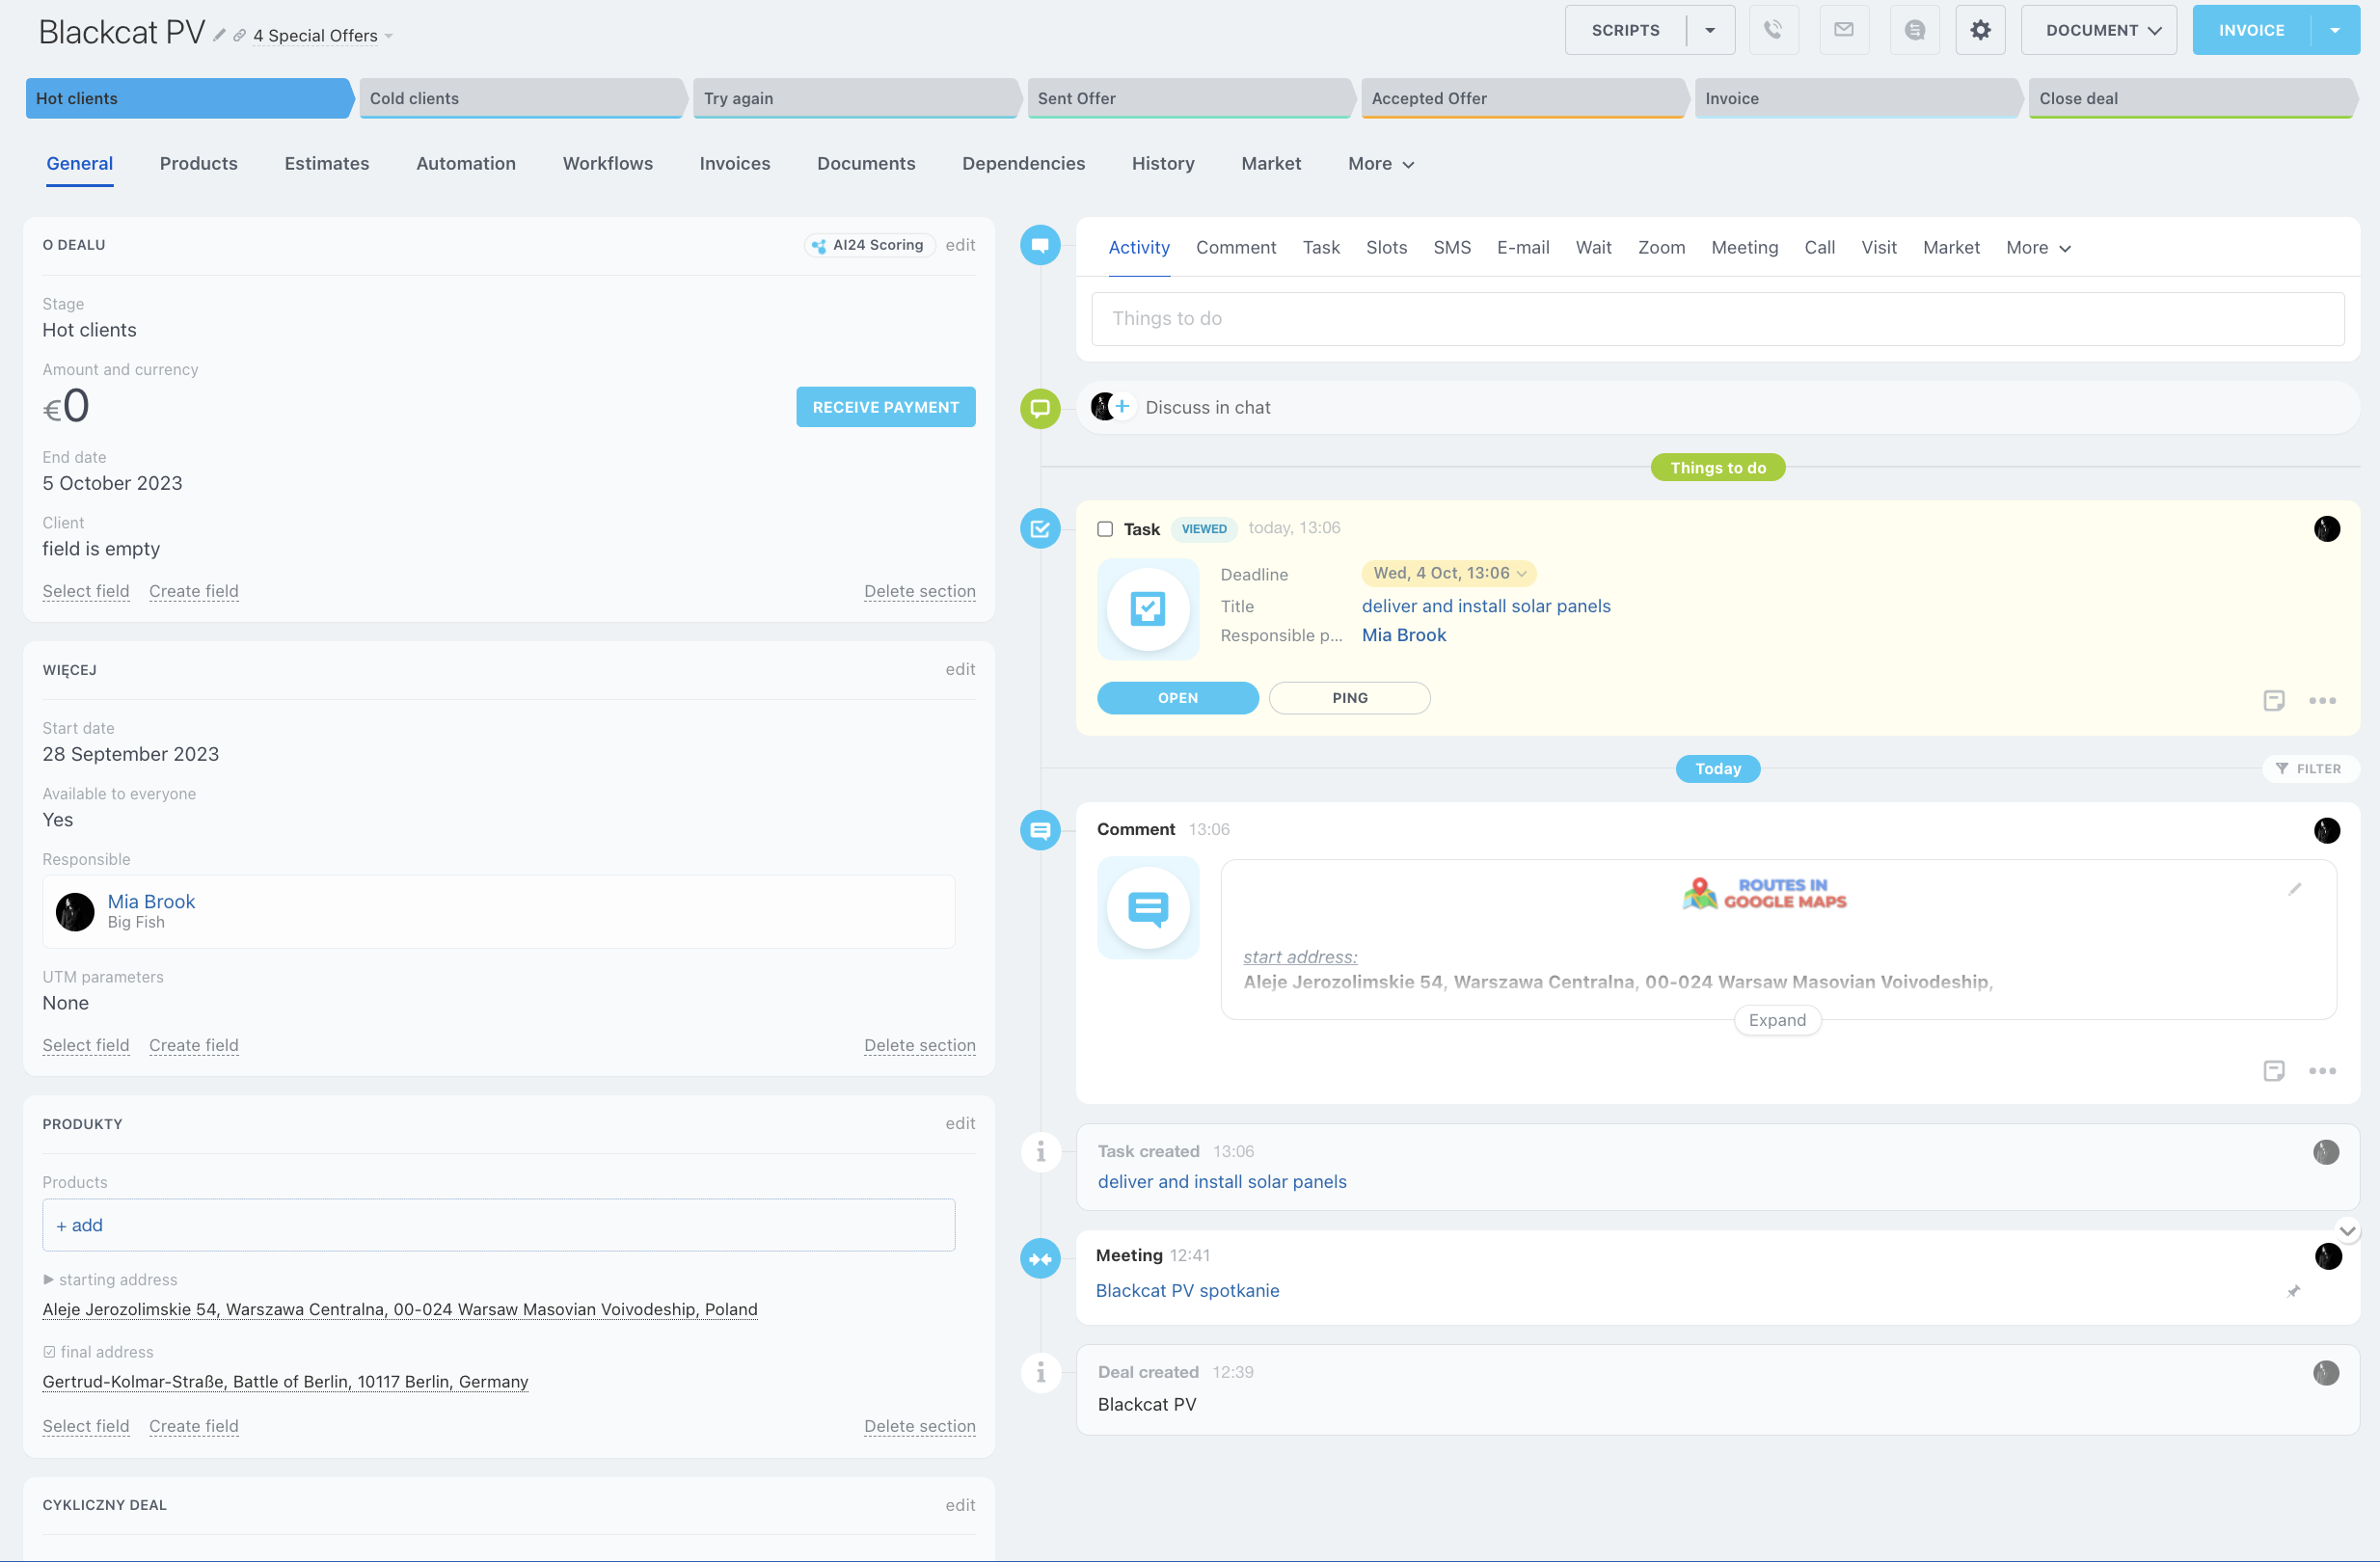Check the Task completion checkbox
Viewport: 2380px width, 1562px height.
pos(1105,529)
